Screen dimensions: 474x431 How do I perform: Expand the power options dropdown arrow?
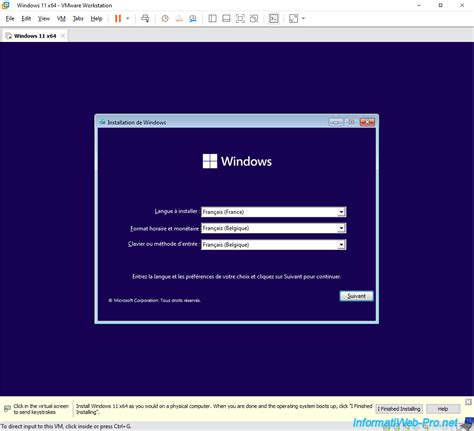(x=128, y=19)
